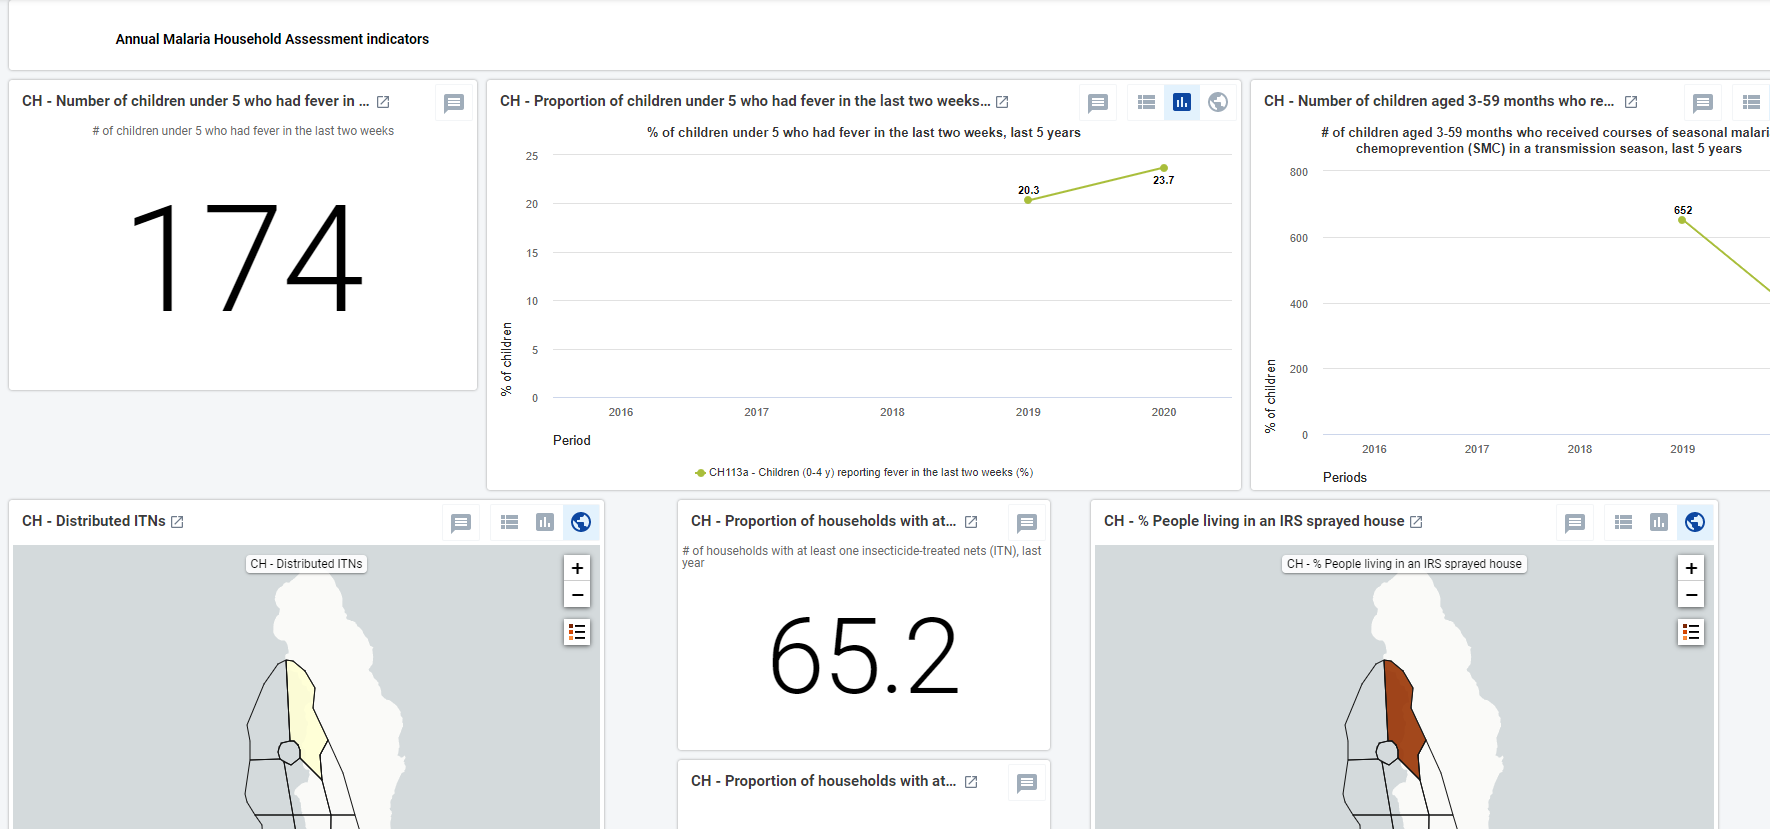Screen dimensions: 1770x829
Task: Select map view on IRS sprayed widget
Action: click(x=1695, y=522)
